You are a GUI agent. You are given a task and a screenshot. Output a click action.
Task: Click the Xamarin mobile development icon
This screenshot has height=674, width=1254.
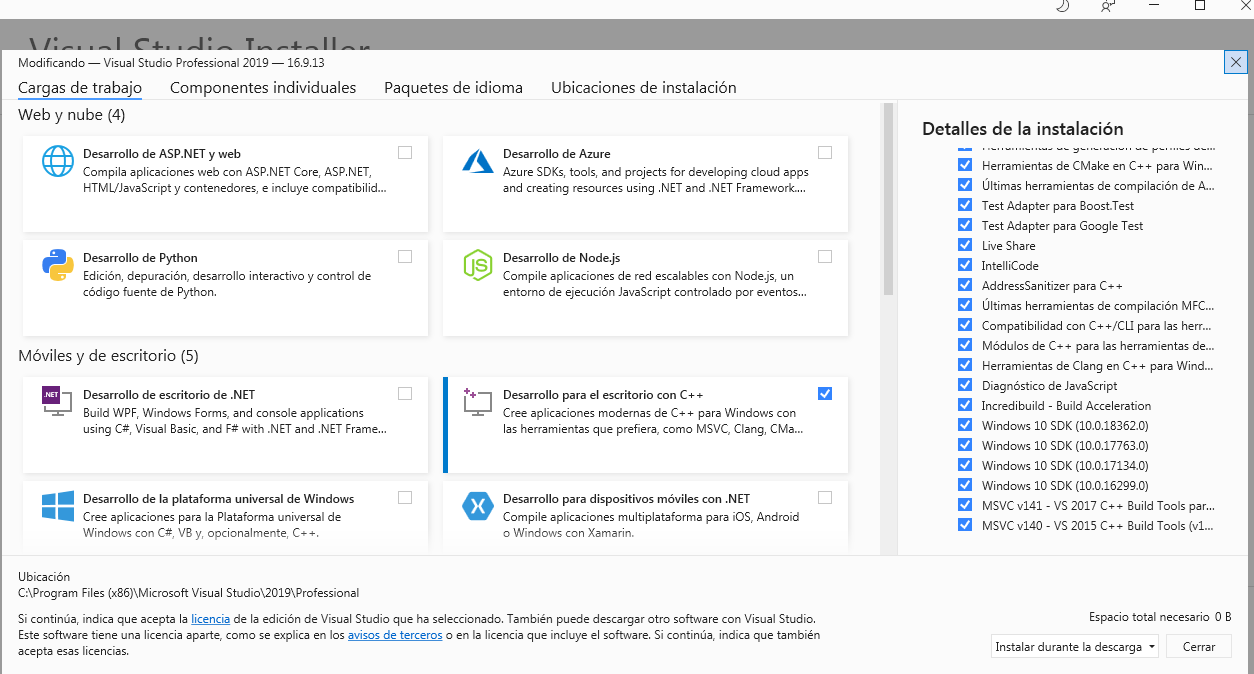[478, 506]
